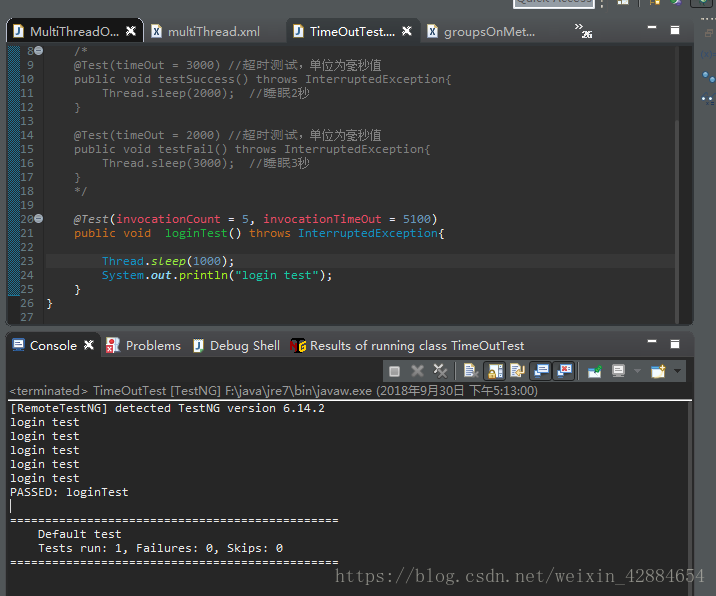Click the PASSED: loginTest console line

[x=69, y=492]
